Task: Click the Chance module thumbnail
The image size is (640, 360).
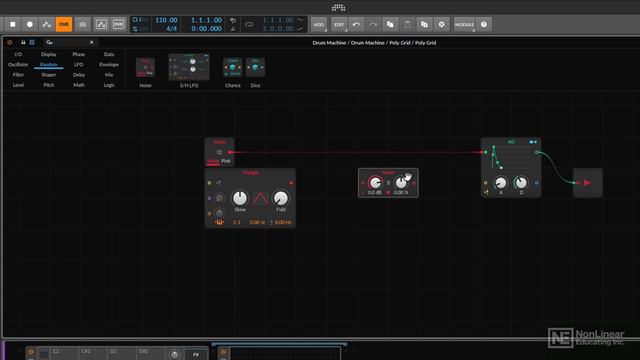Action: (233, 67)
